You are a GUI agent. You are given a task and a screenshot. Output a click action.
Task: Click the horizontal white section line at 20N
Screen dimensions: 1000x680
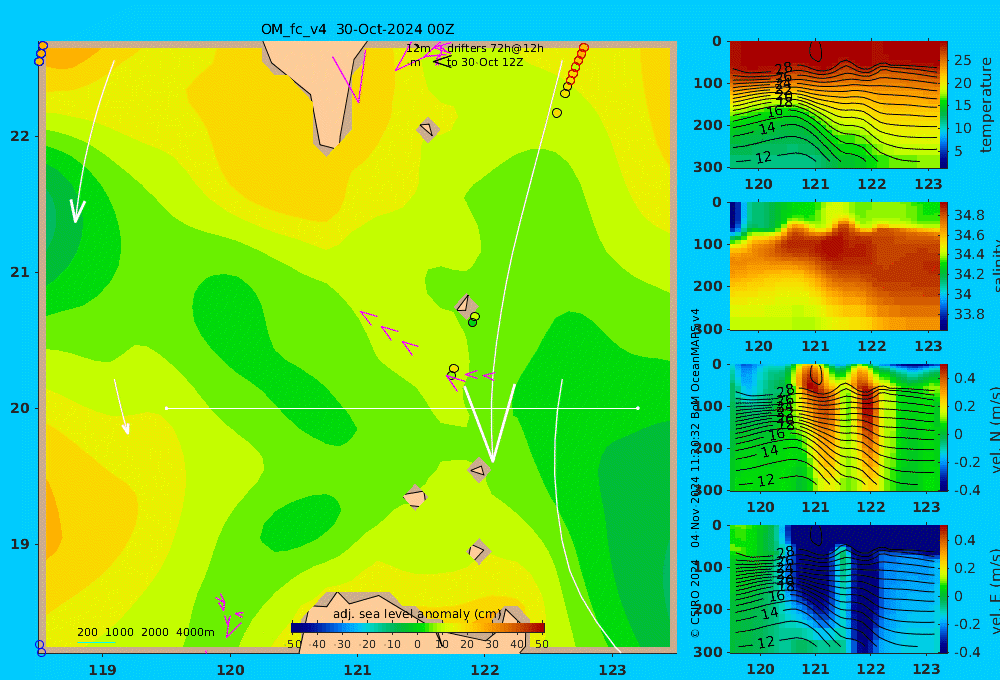pyautogui.click(x=402, y=408)
